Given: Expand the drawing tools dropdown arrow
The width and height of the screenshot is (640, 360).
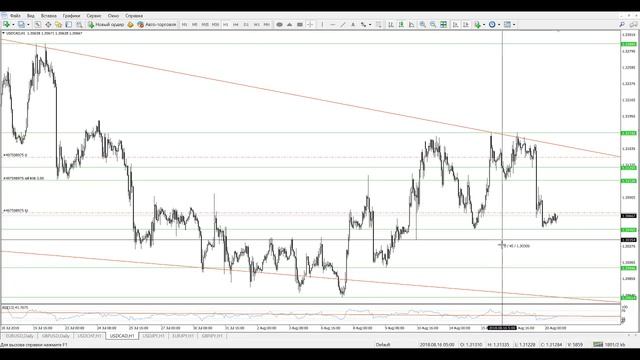Looking at the screenshot, I should [x=370, y=24].
